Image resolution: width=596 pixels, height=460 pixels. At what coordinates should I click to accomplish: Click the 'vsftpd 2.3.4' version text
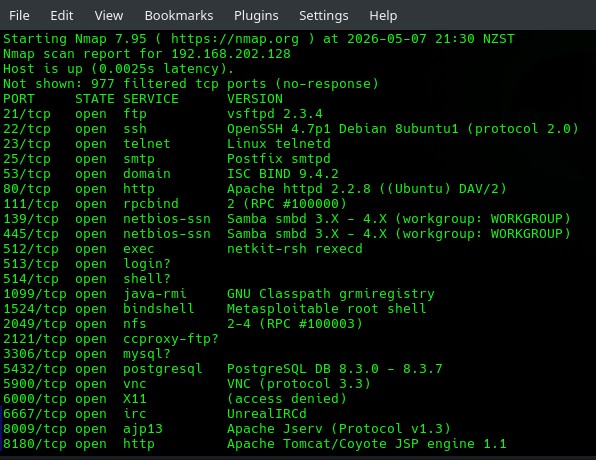point(275,114)
